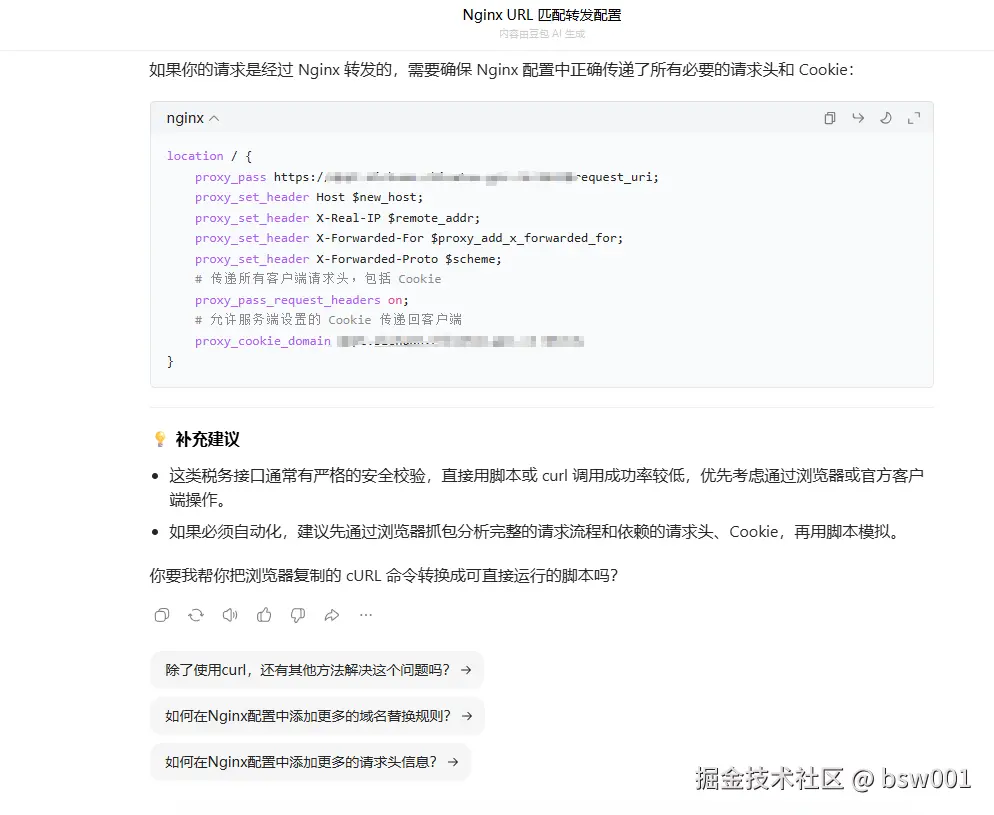Copy the nginx code block
The width and height of the screenshot is (994, 815).
point(829,118)
